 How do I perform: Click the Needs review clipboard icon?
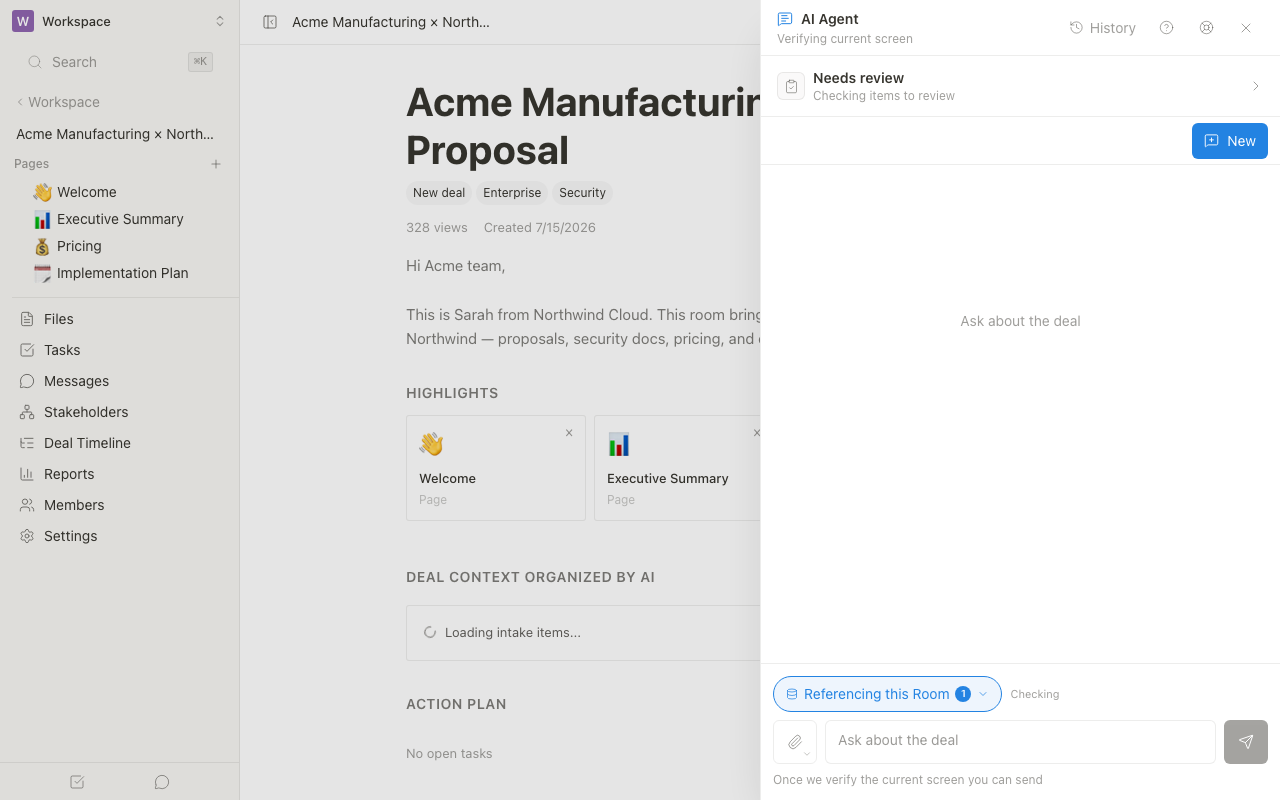(x=791, y=86)
